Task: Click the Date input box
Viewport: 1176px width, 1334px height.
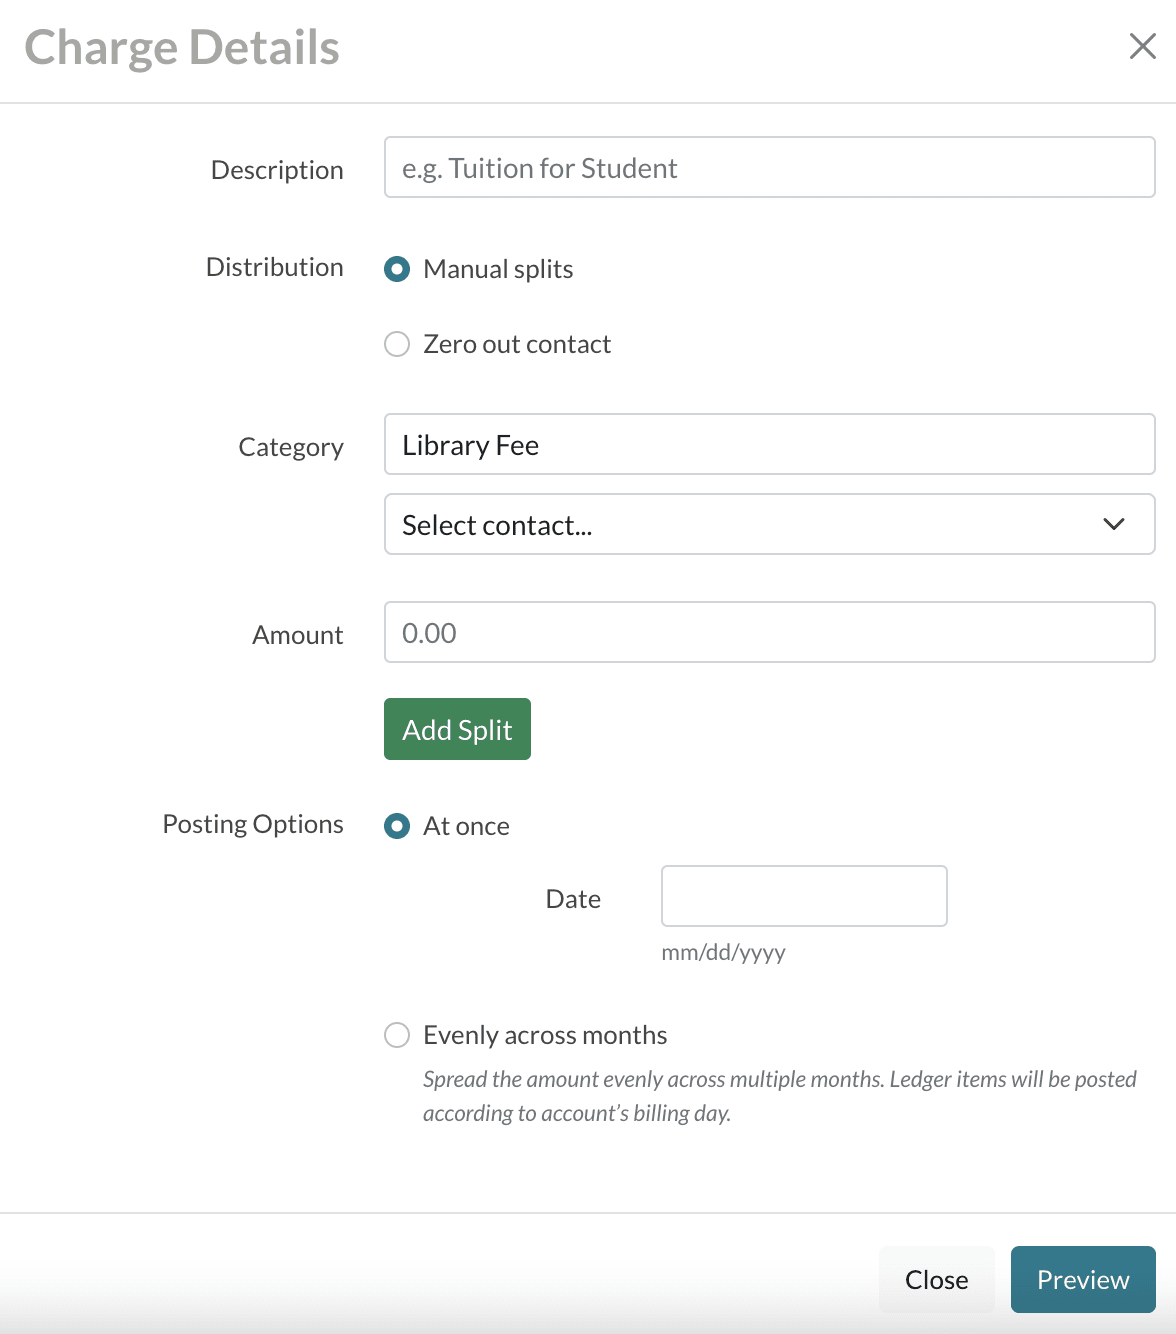Action: coord(803,896)
